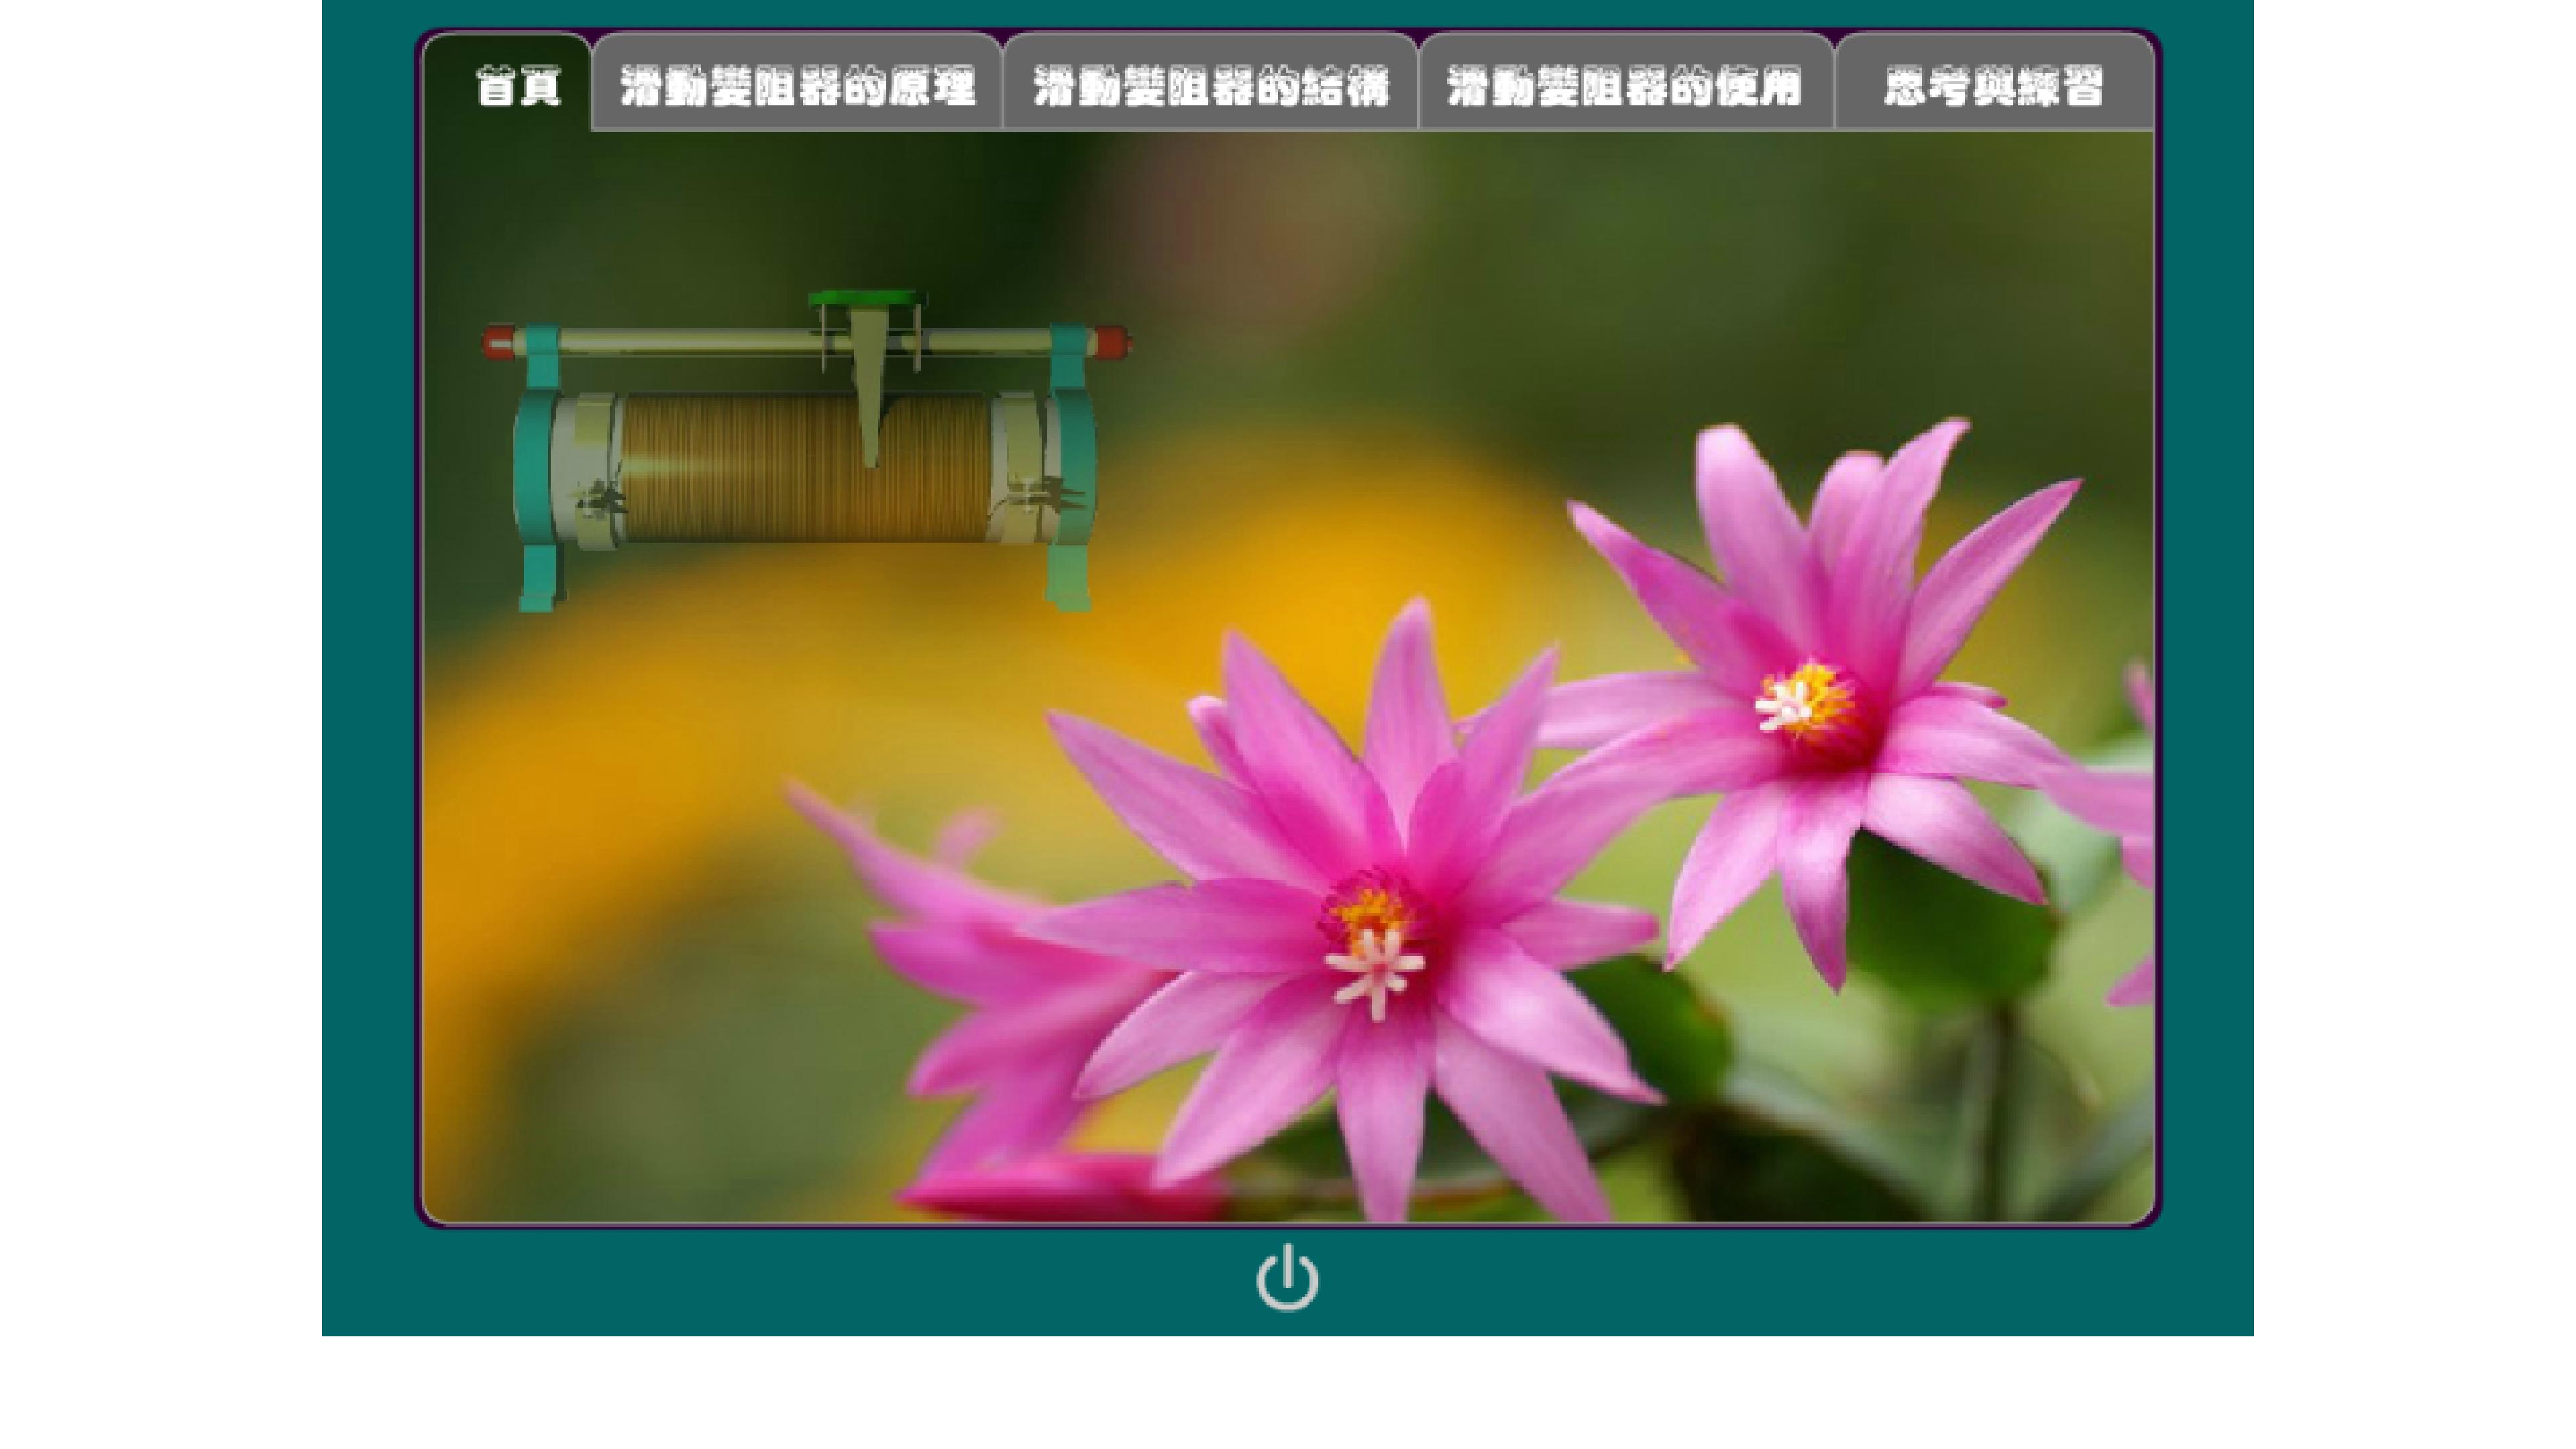Click the left teal support stand

tap(538, 467)
